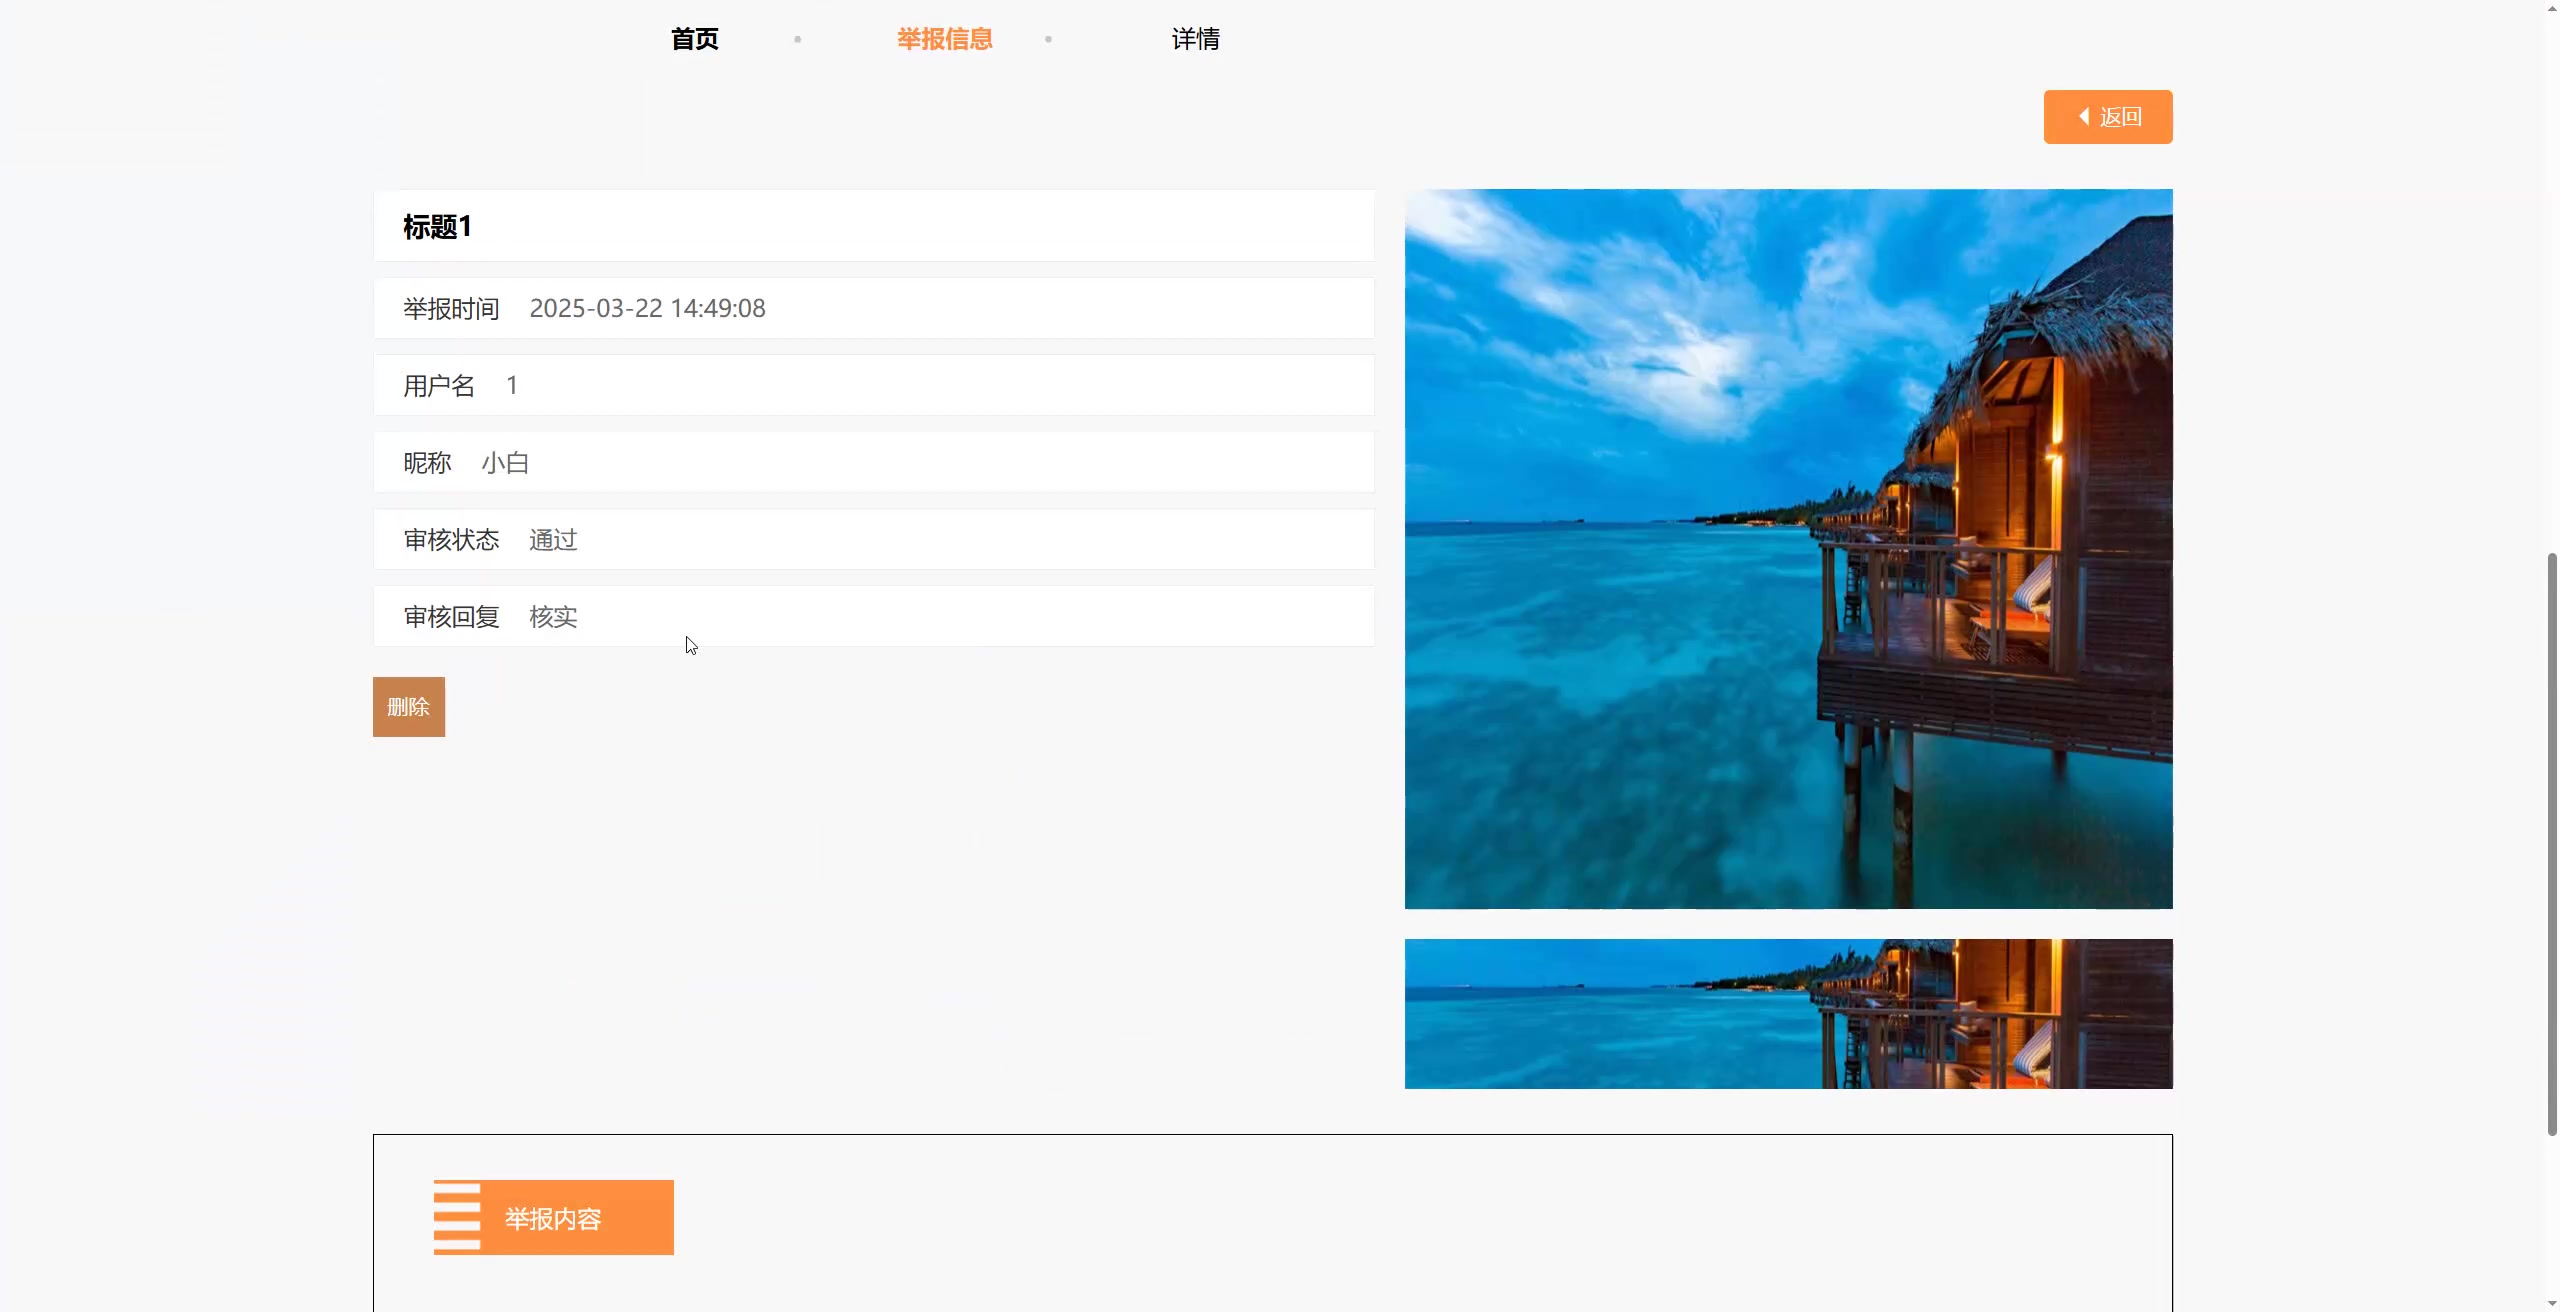This screenshot has height=1312, width=2560.
Task: Click the 用户名 row value
Action: [512, 385]
